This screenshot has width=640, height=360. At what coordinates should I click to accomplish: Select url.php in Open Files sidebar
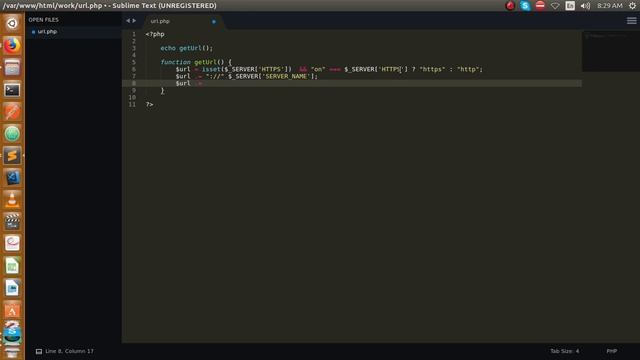pos(47,31)
